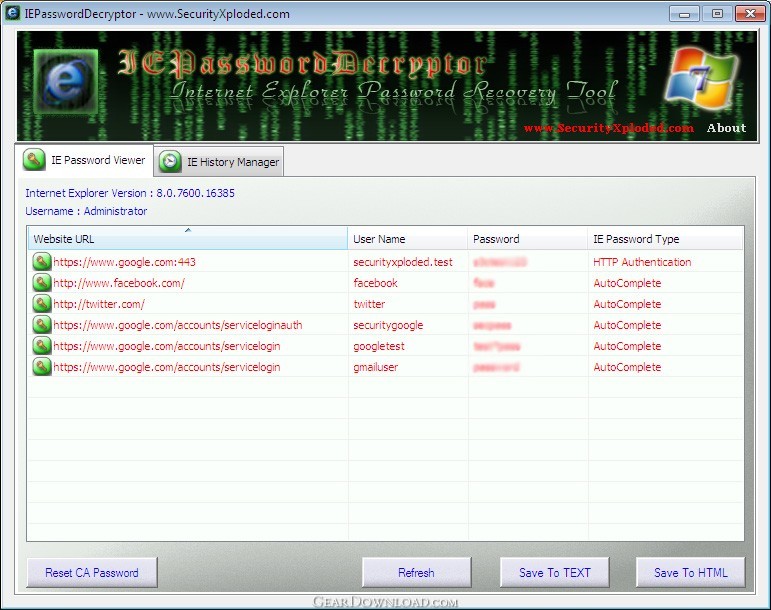
Task: Minimize the IEPasswordDecryptor window
Action: pos(684,14)
